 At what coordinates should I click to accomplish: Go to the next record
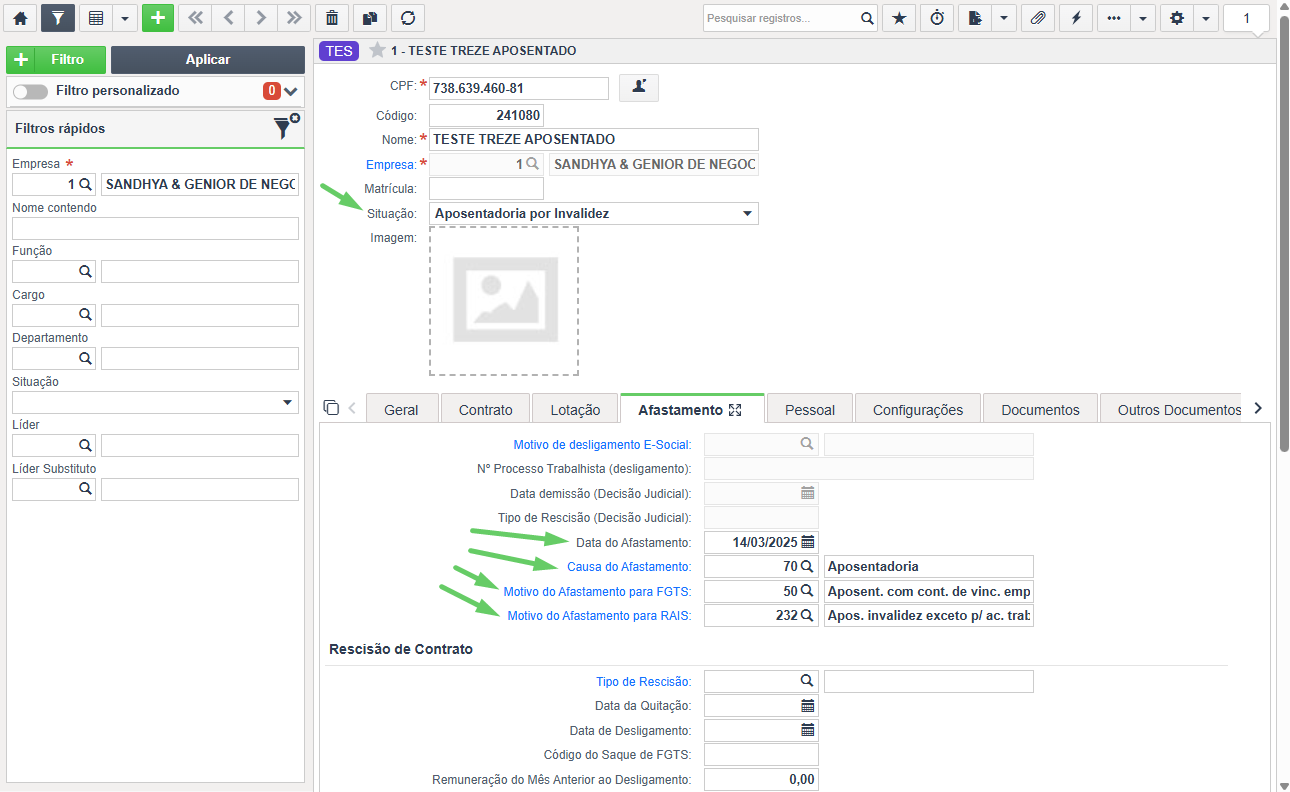pos(261,18)
